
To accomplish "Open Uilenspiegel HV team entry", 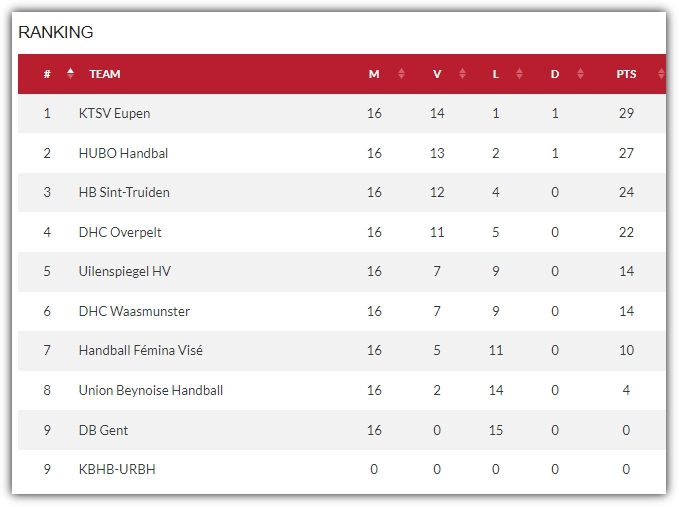I will (125, 271).
